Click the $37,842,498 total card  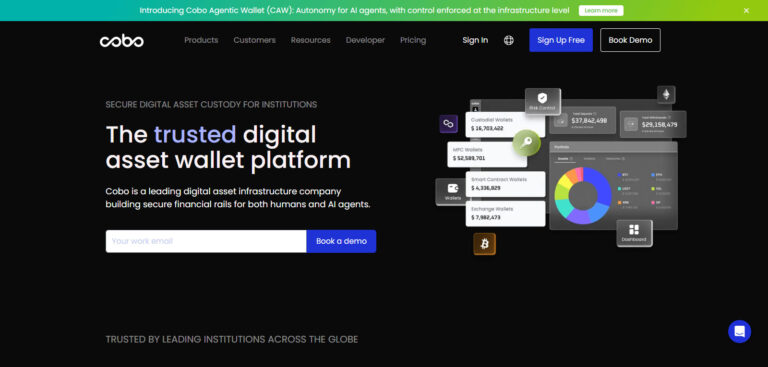[x=582, y=121]
